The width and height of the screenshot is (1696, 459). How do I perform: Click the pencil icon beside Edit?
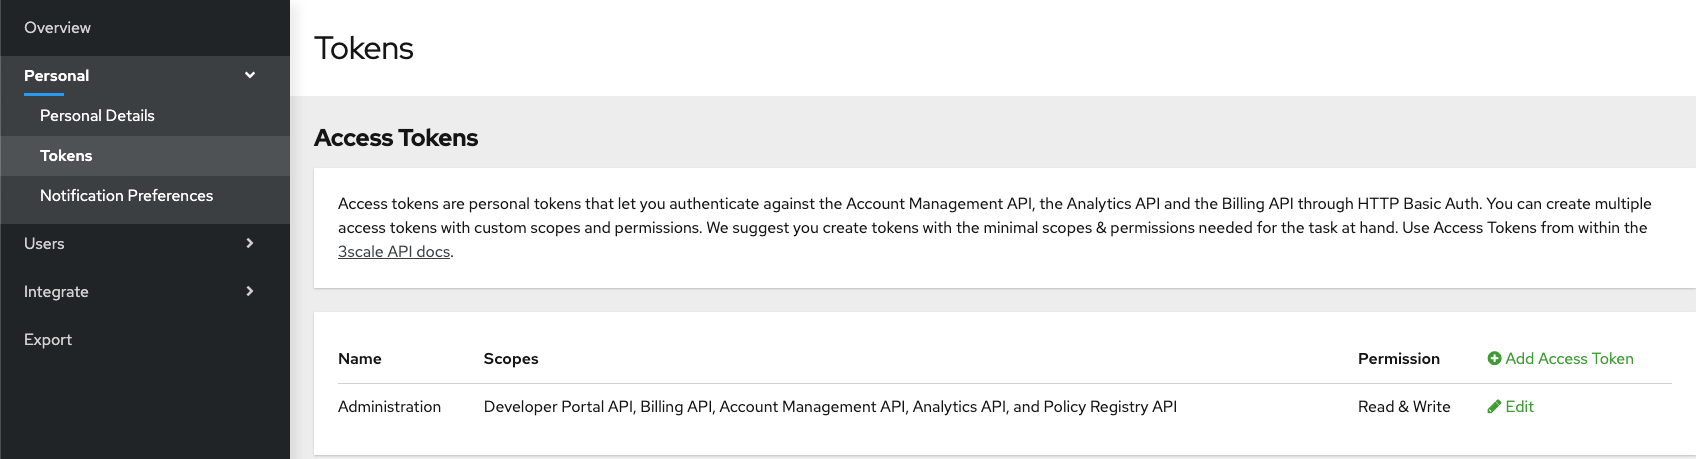tap(1494, 407)
